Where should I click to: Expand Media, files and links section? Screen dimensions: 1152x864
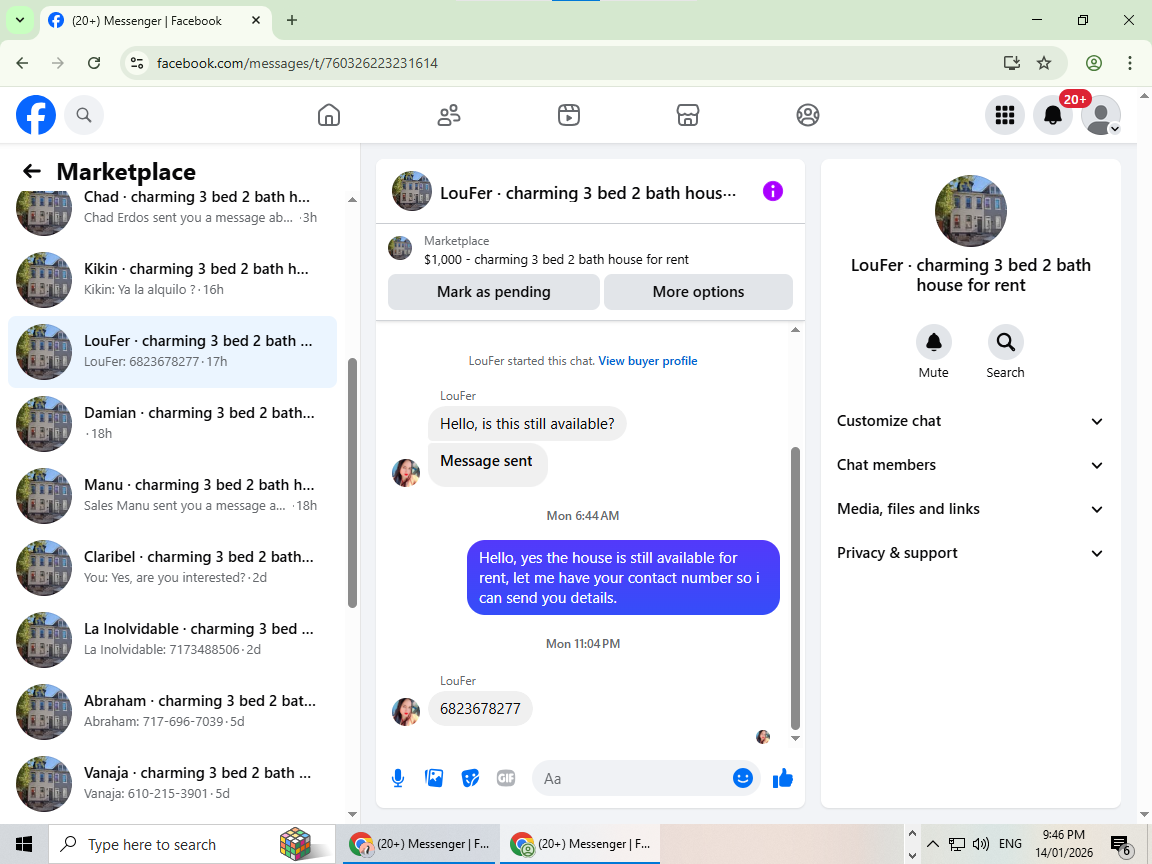(x=970, y=509)
